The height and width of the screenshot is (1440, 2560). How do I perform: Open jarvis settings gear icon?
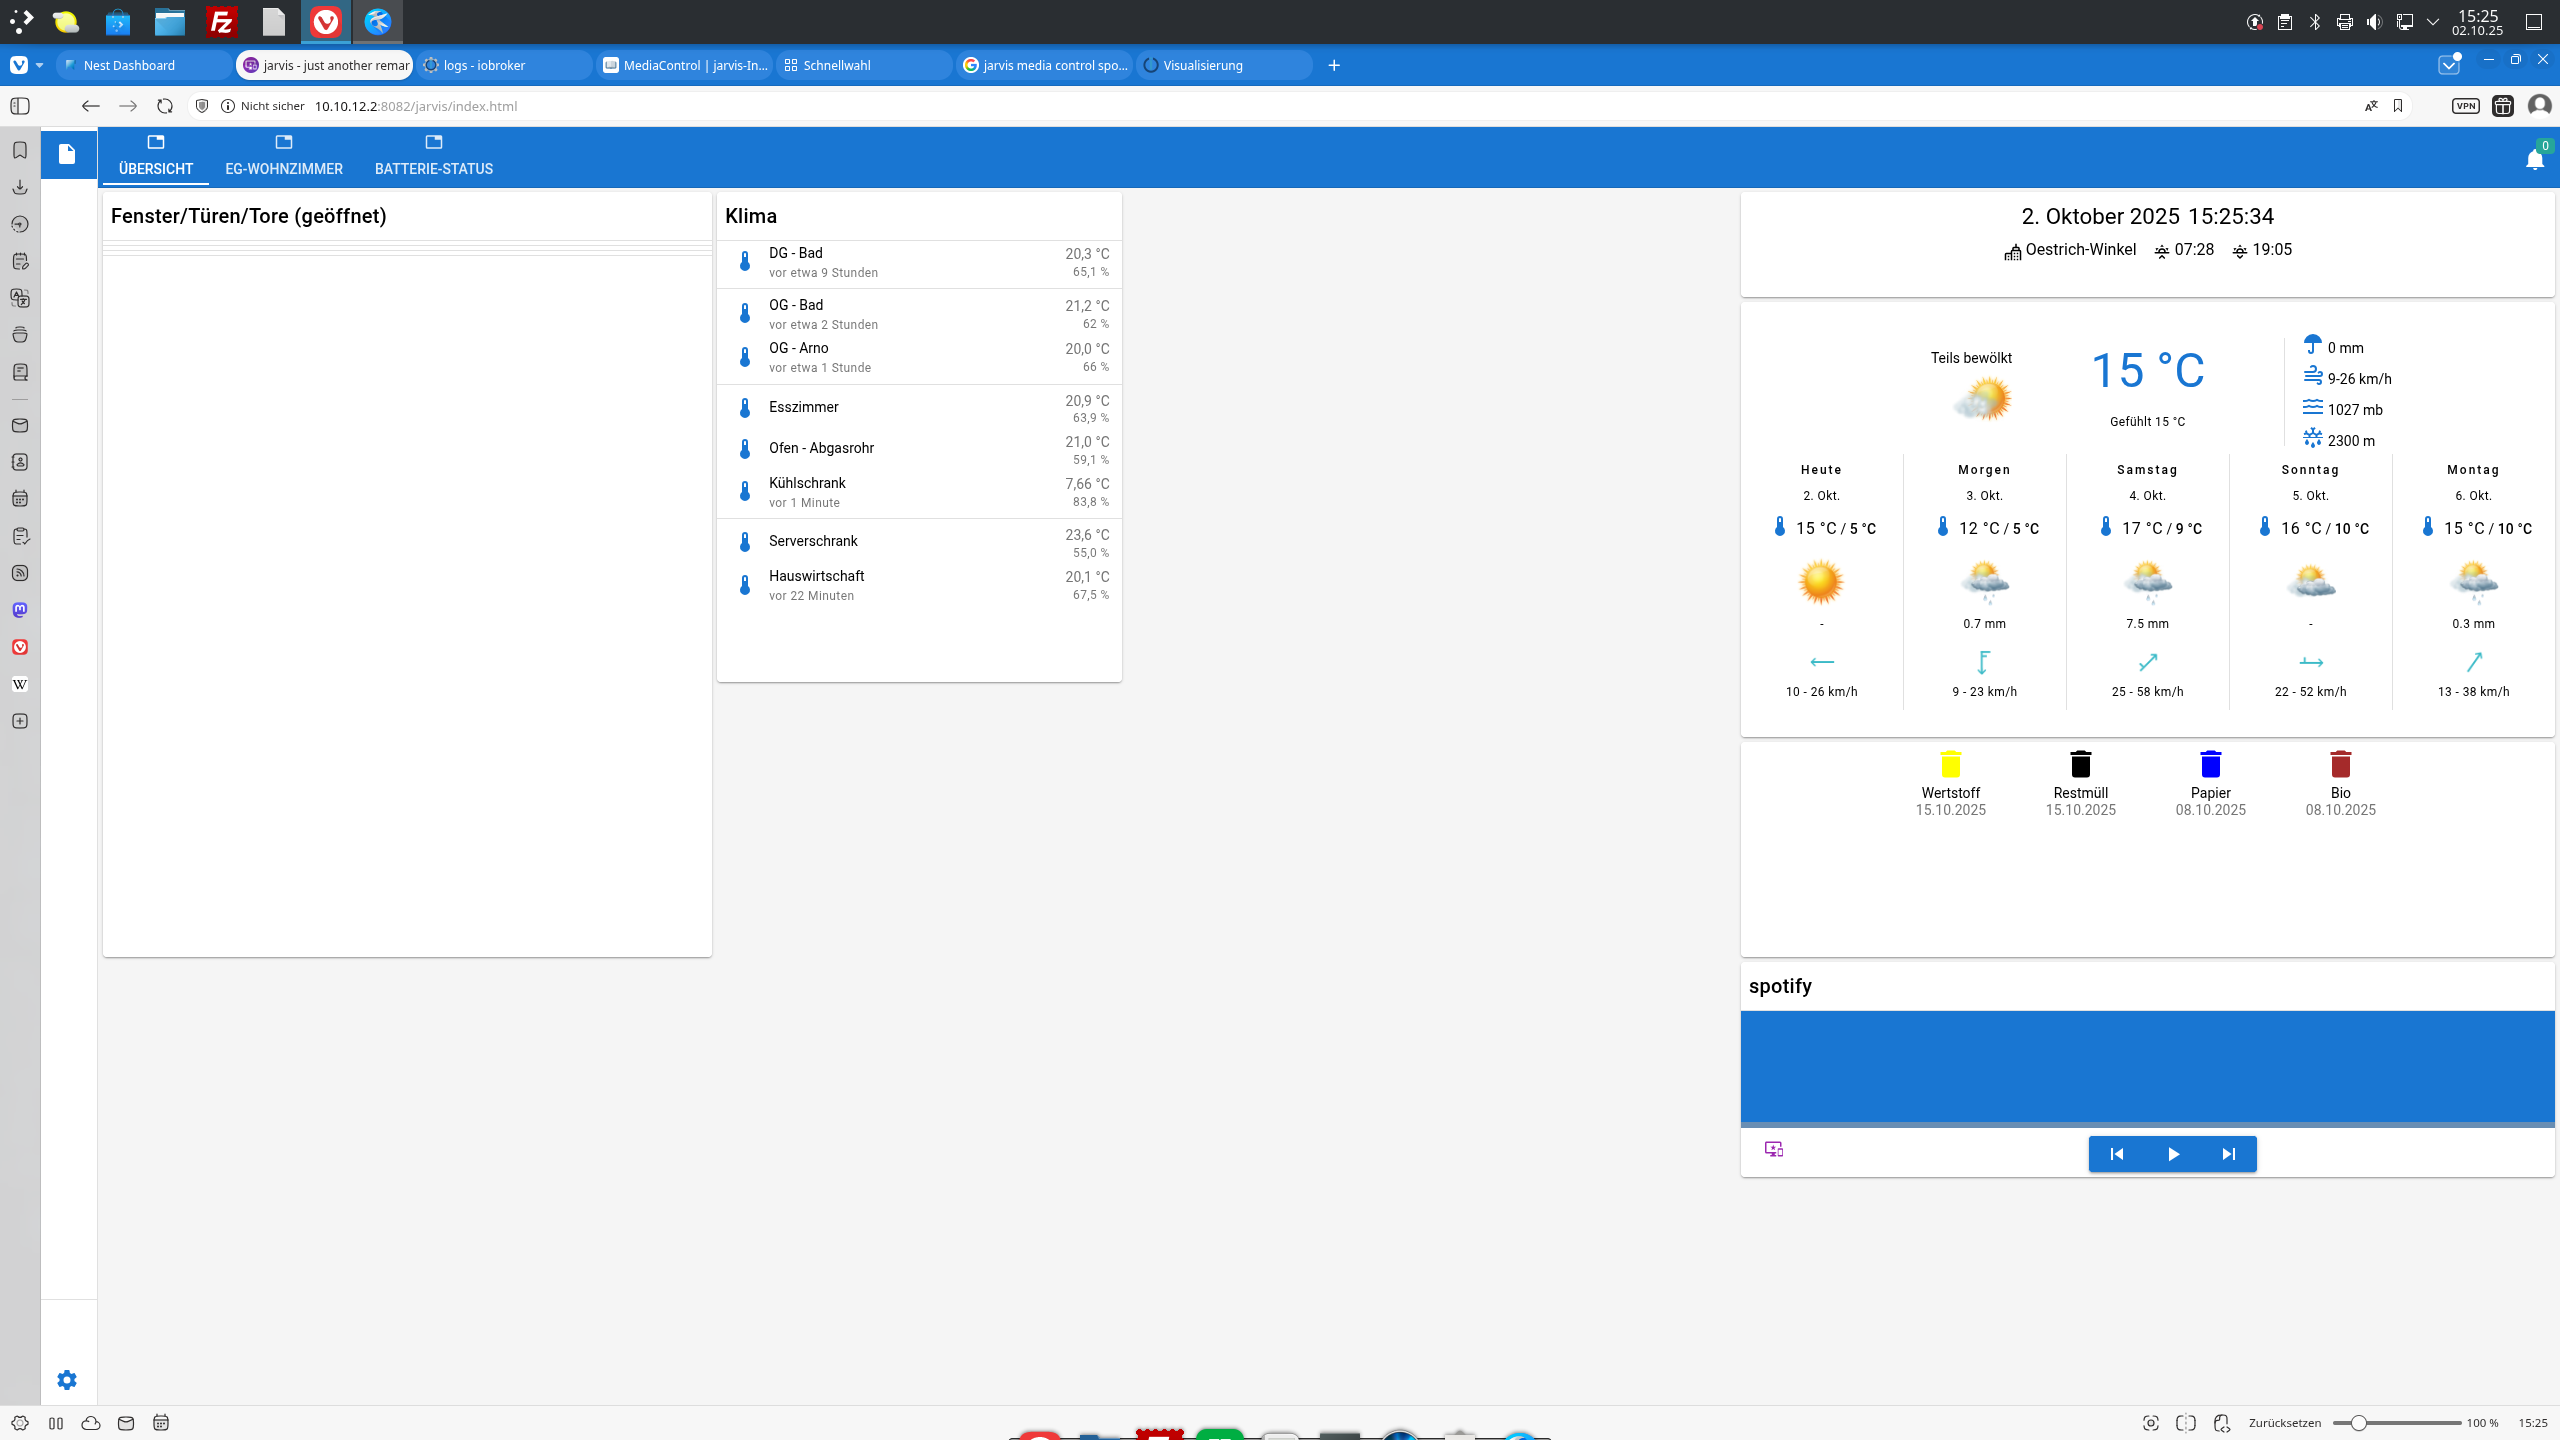pos(67,1380)
